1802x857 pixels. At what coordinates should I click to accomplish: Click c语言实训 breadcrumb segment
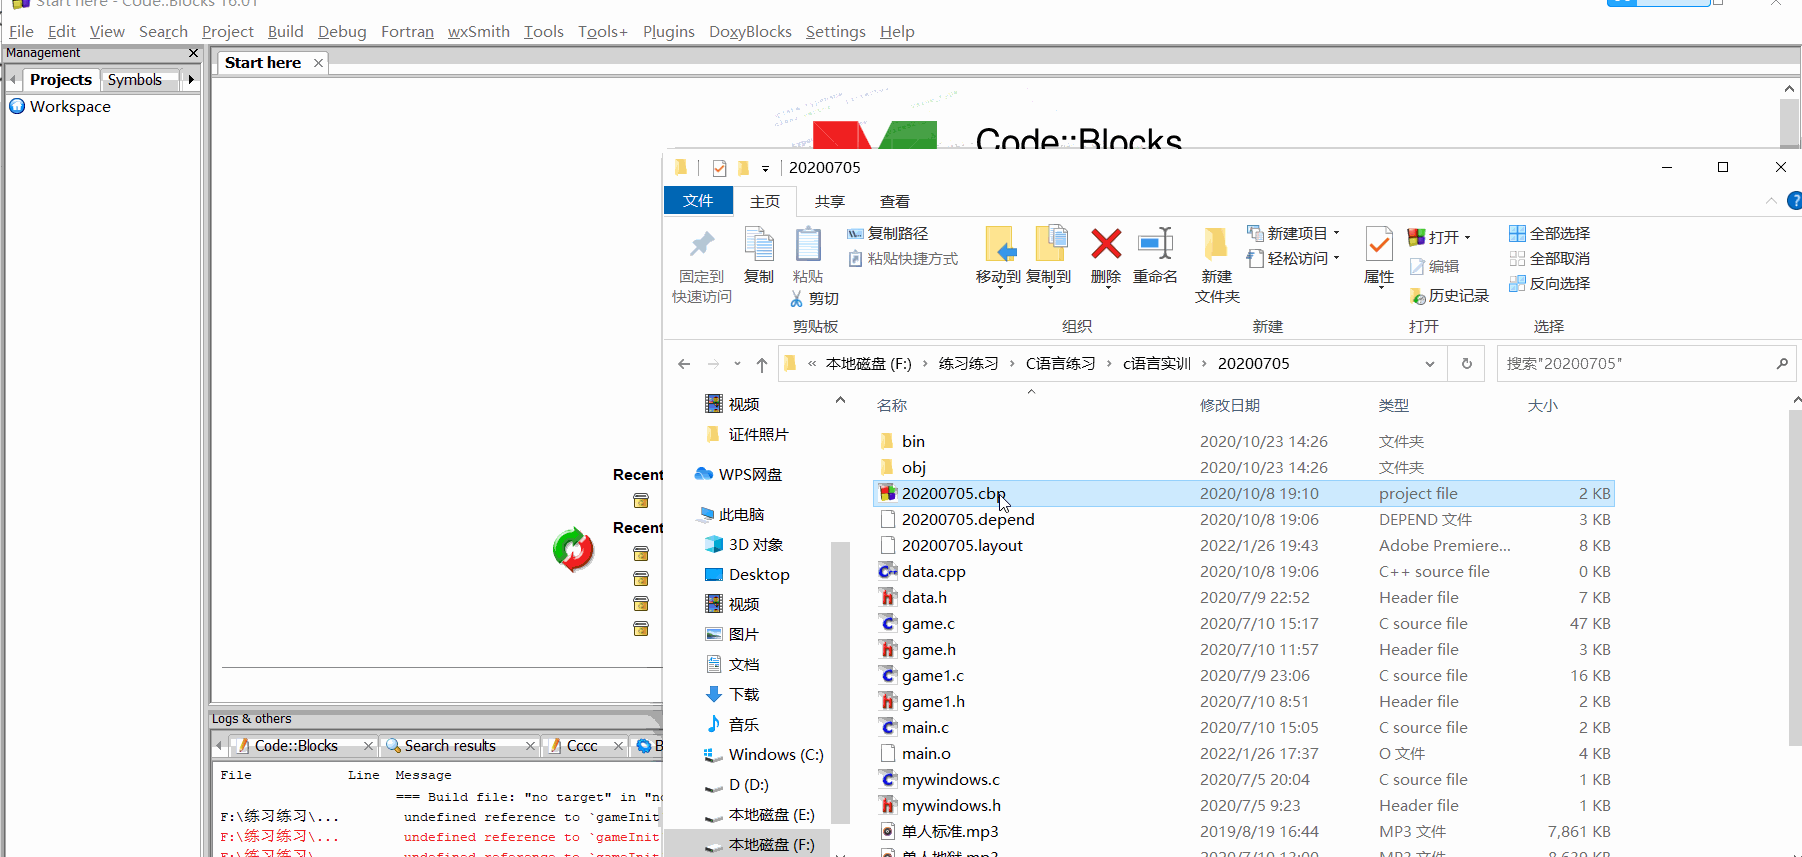(x=1156, y=364)
